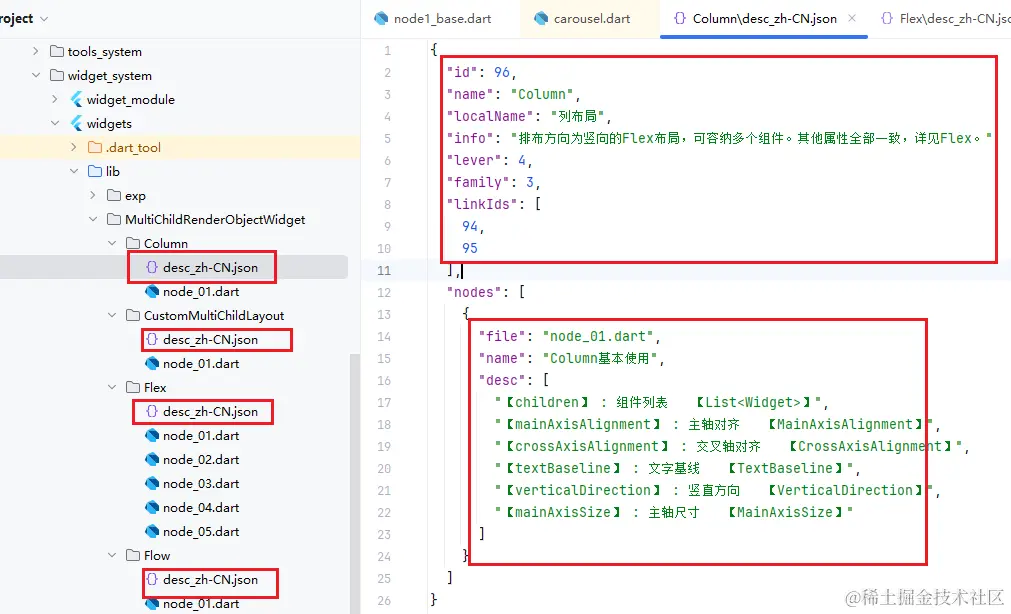Click the JSON icon of Flex's desc_zh-CN.json
Screen dimensions: 1011x614
pyautogui.click(x=152, y=411)
